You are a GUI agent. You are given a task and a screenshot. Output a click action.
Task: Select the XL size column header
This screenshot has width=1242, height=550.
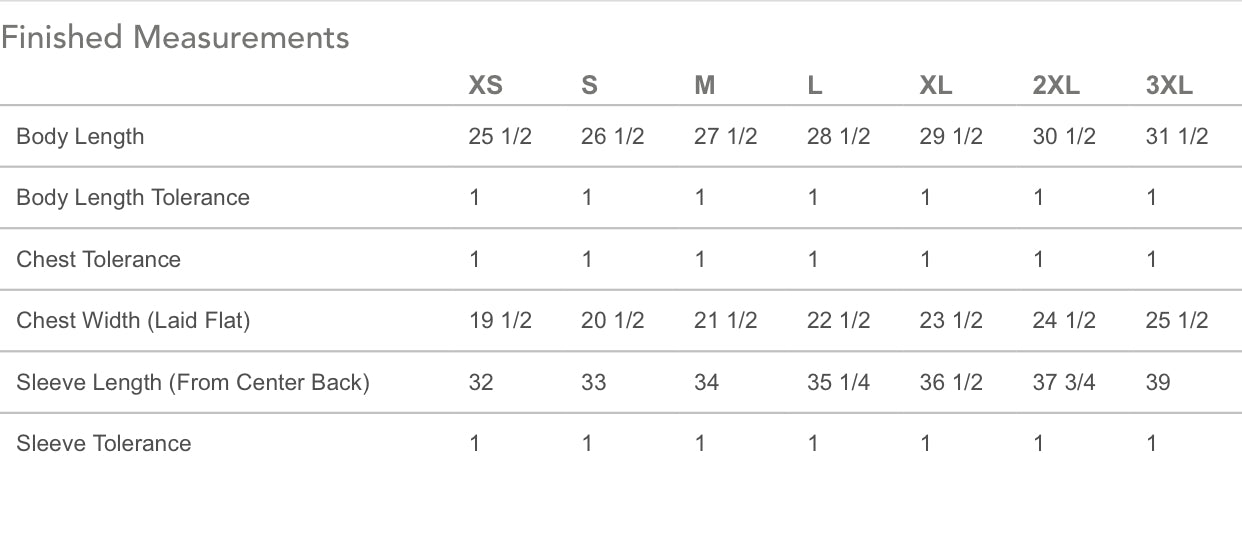coord(935,86)
